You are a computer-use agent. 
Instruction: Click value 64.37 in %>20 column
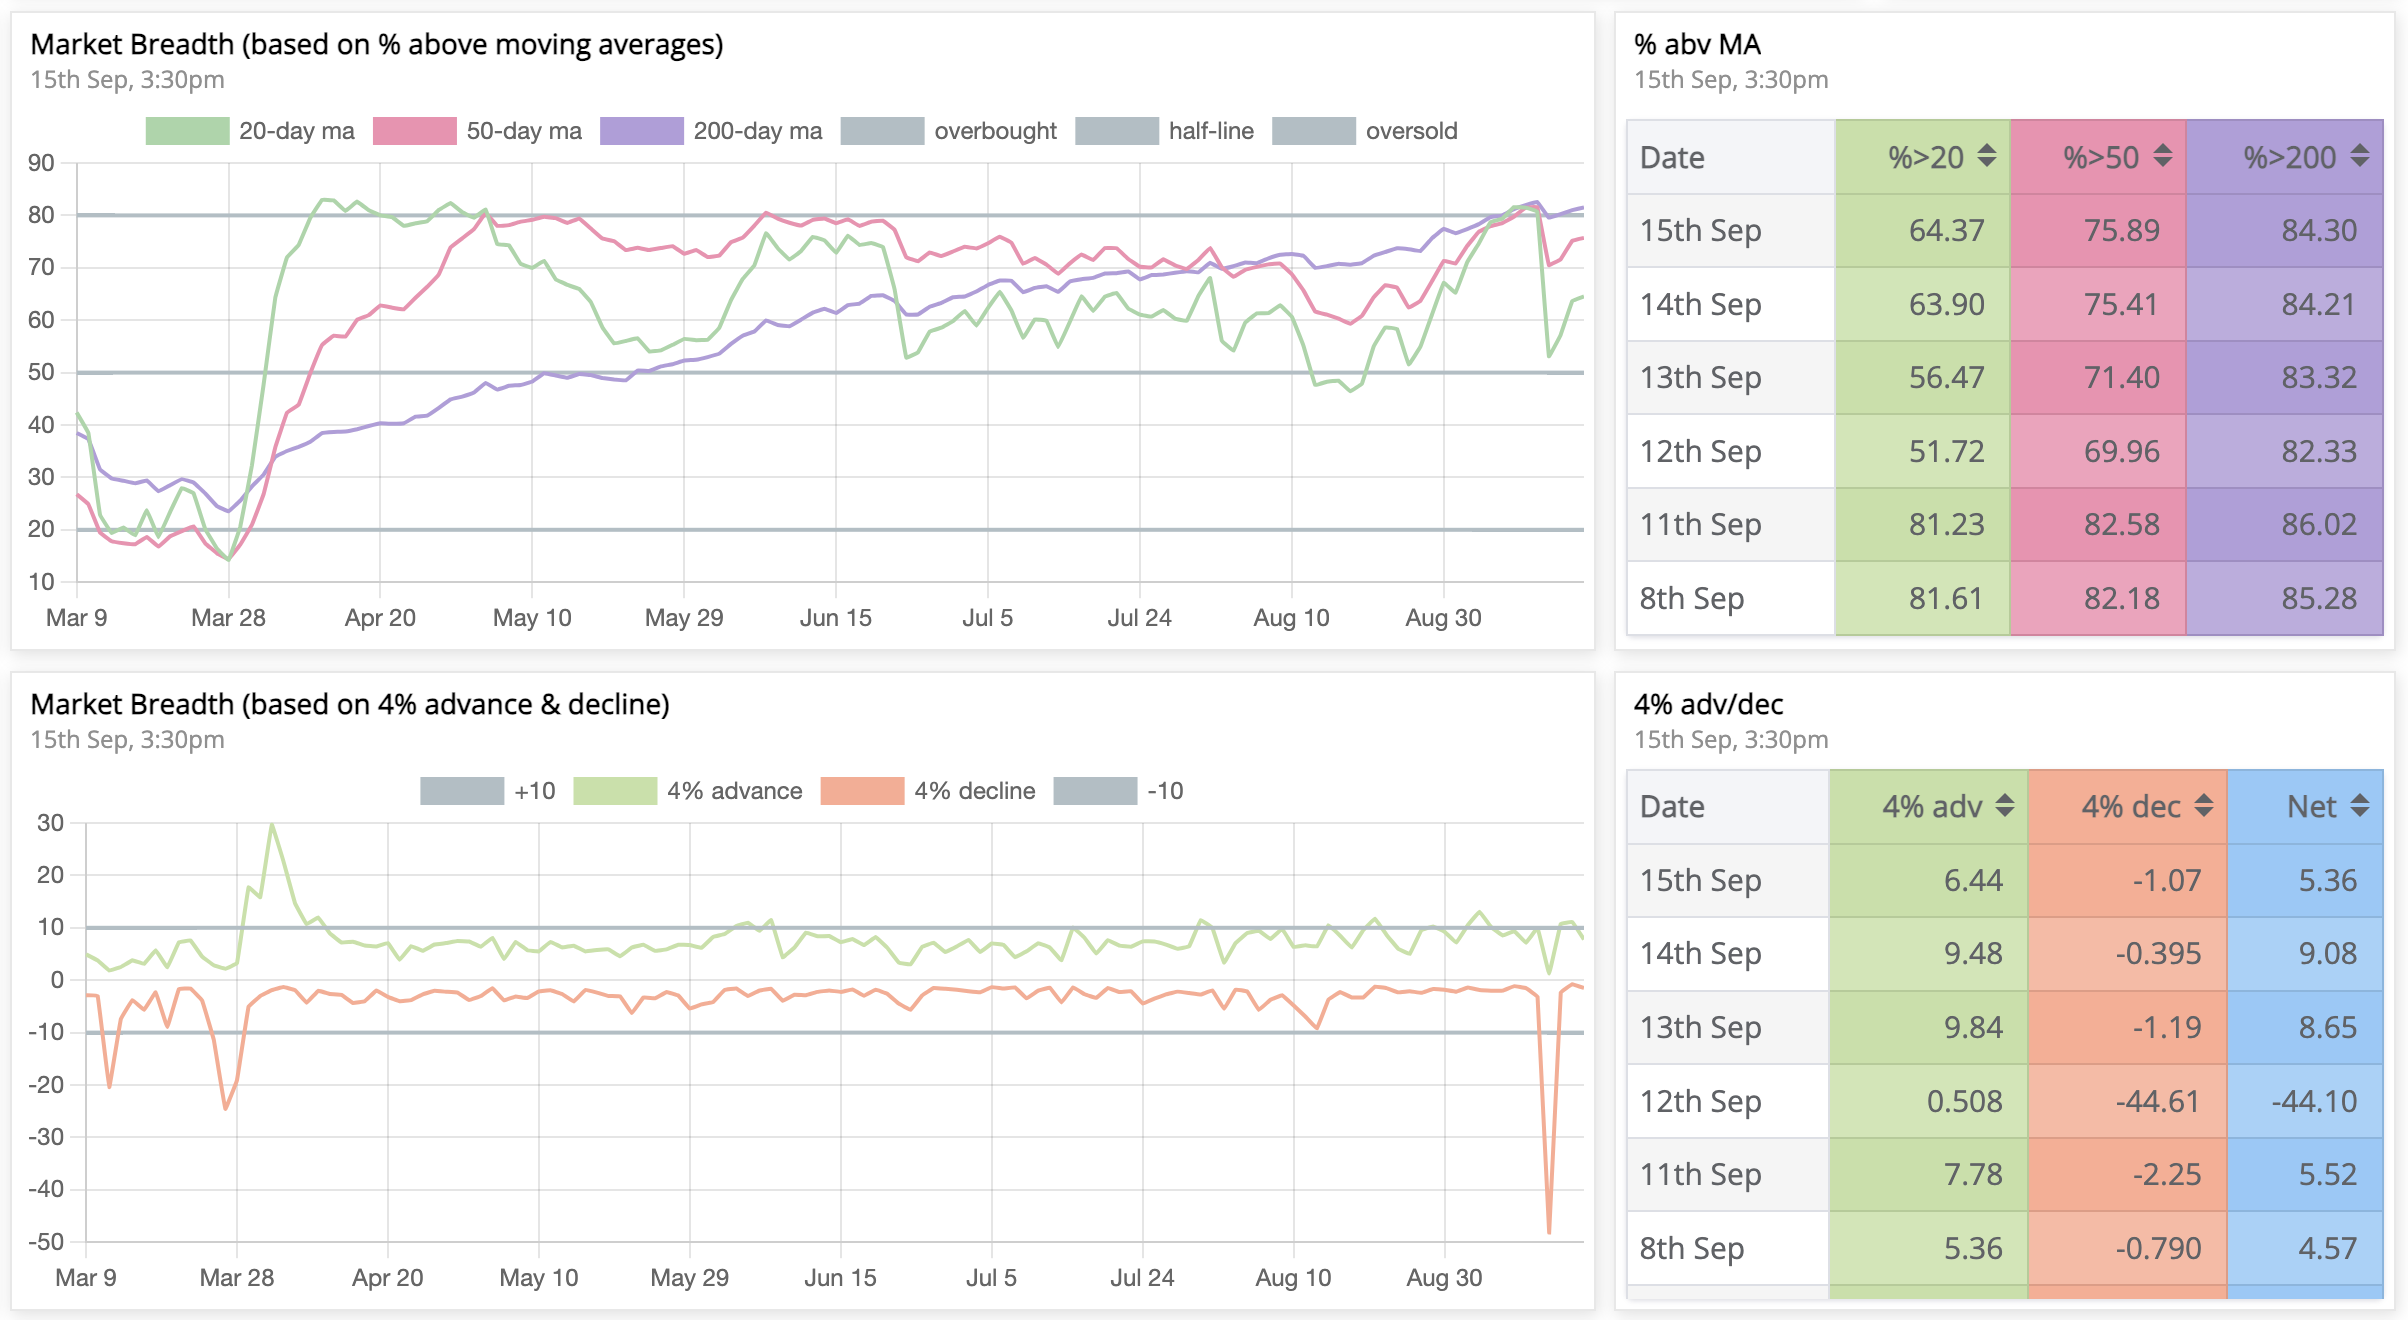[x=1946, y=230]
